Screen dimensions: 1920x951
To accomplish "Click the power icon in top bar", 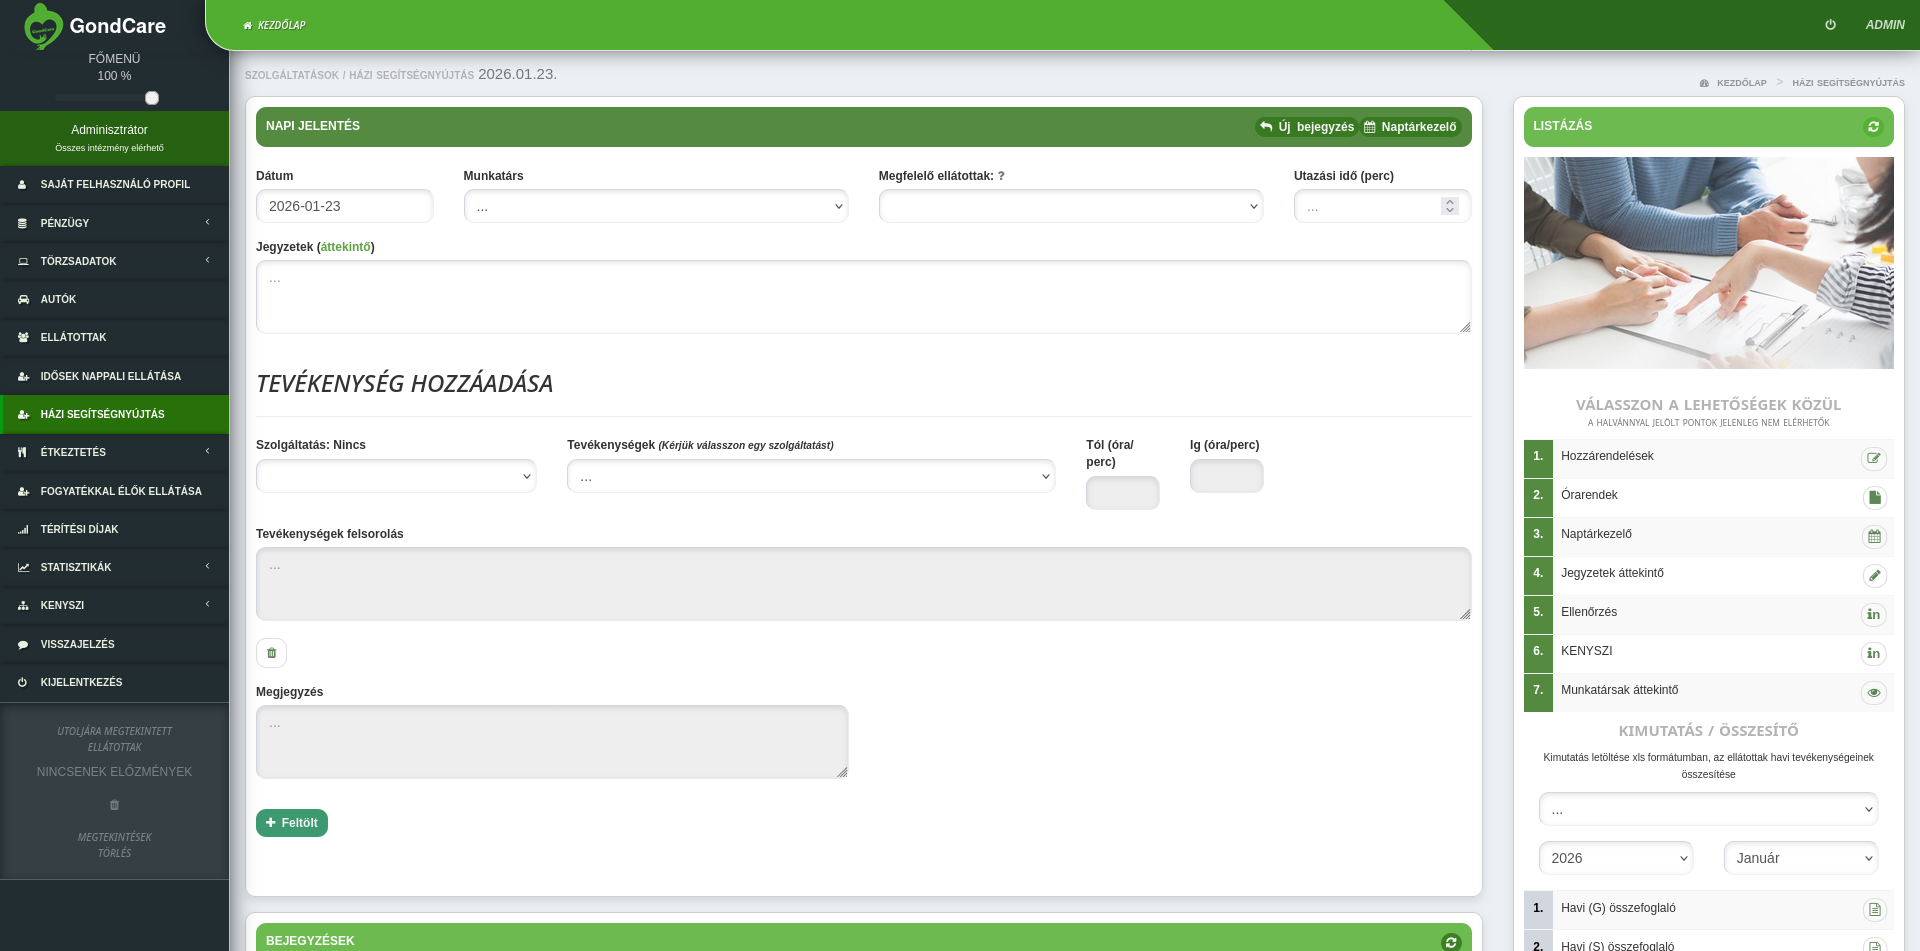I will 1830,25.
